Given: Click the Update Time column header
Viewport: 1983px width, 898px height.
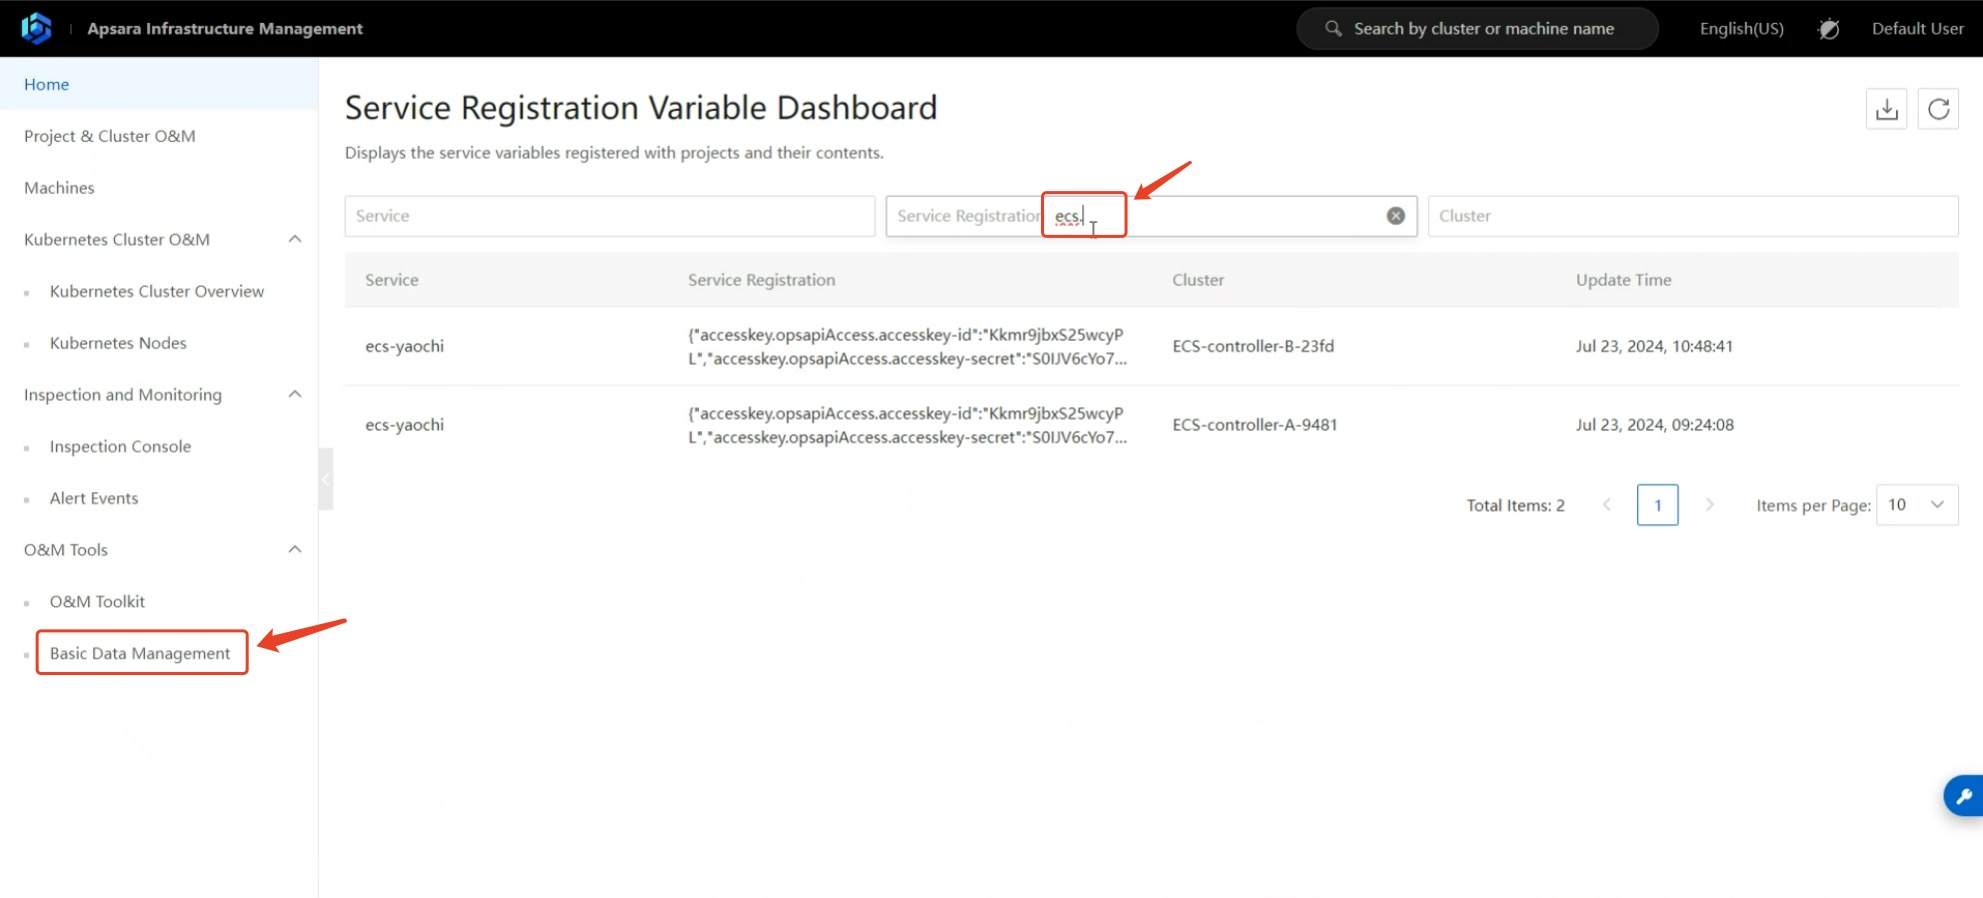Looking at the screenshot, I should (1623, 280).
